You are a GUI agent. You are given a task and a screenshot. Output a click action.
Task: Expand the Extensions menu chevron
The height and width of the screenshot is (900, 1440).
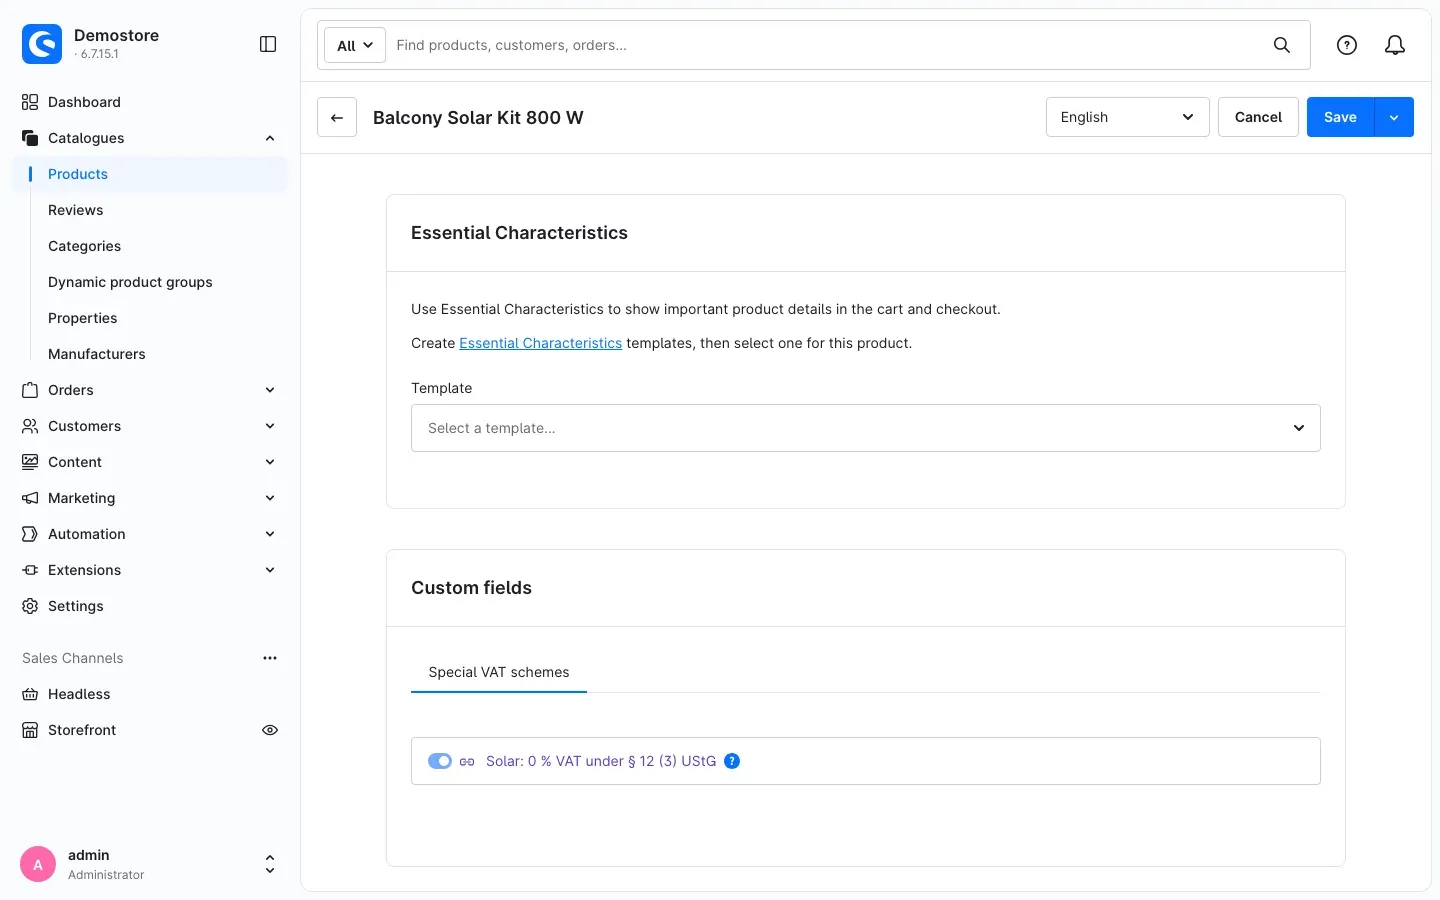pos(270,570)
